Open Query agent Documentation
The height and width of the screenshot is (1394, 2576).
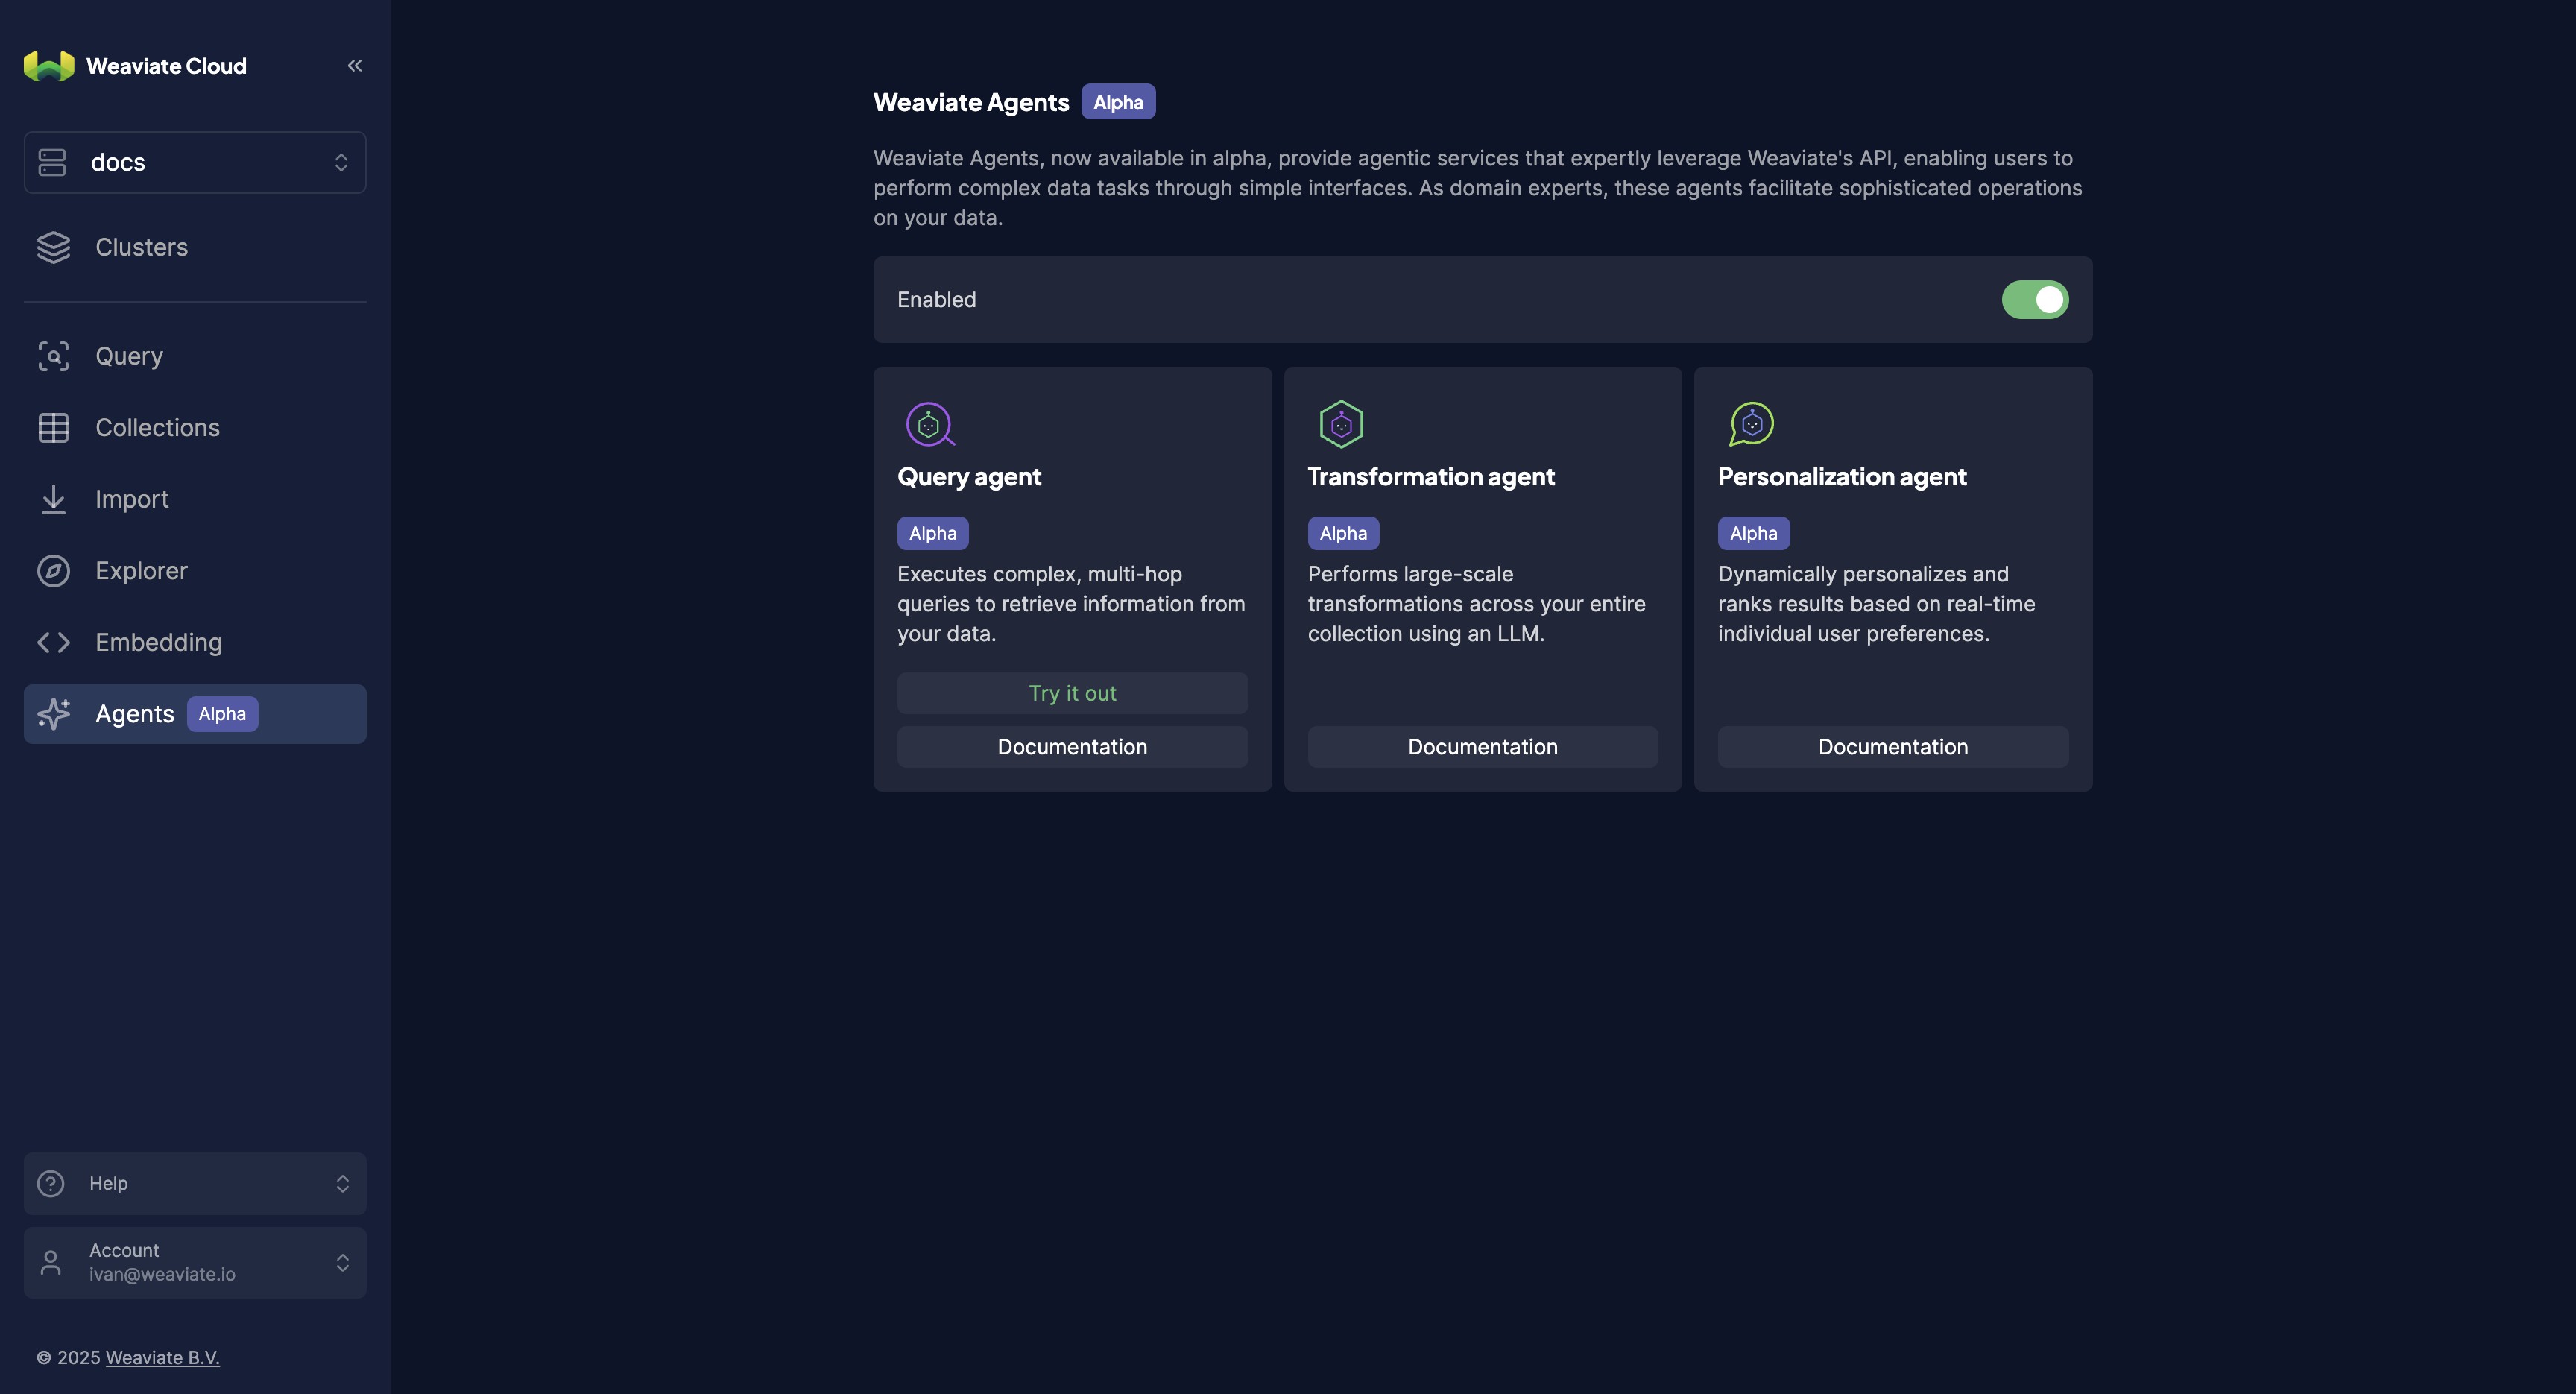[x=1072, y=747]
